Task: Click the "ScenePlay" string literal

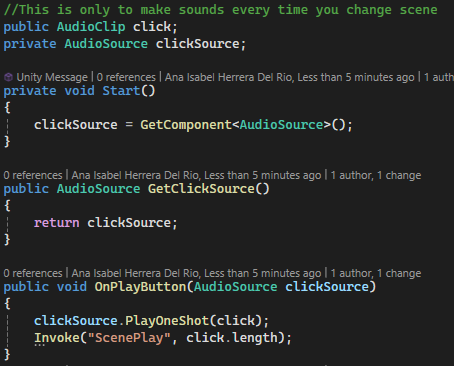Action: click(x=129, y=338)
